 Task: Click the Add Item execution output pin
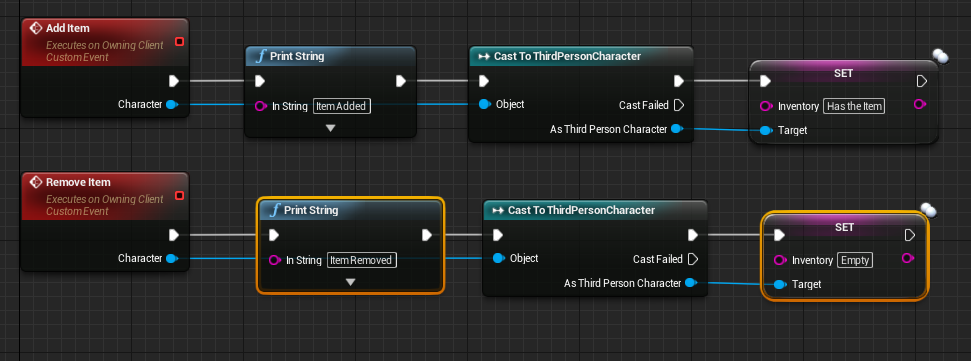[174, 80]
